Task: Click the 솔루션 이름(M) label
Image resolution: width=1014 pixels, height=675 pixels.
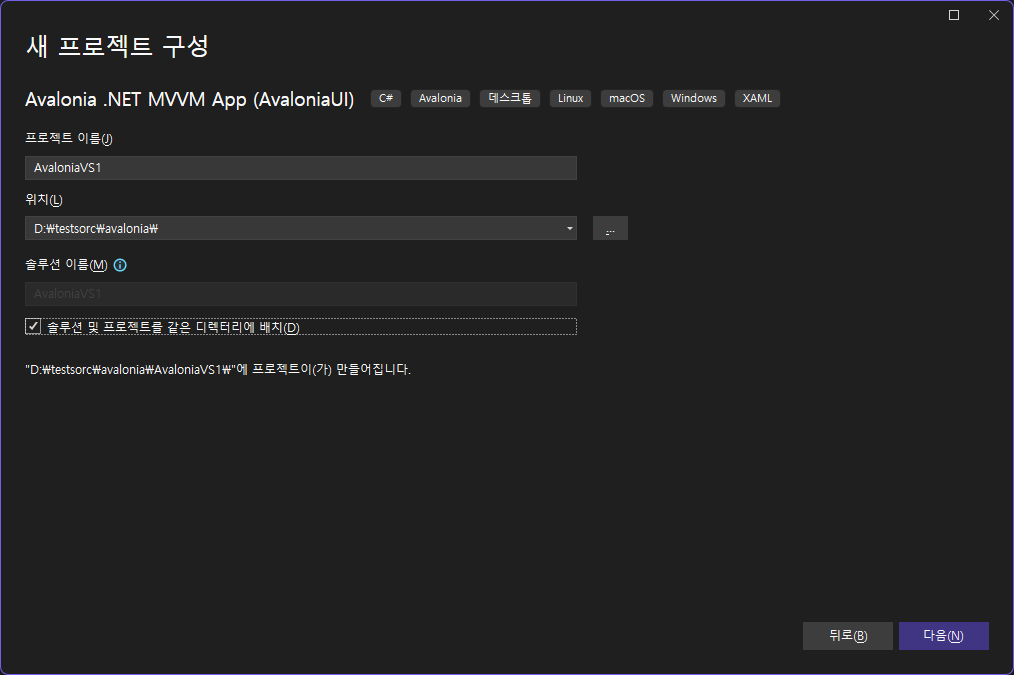Action: (x=67, y=265)
